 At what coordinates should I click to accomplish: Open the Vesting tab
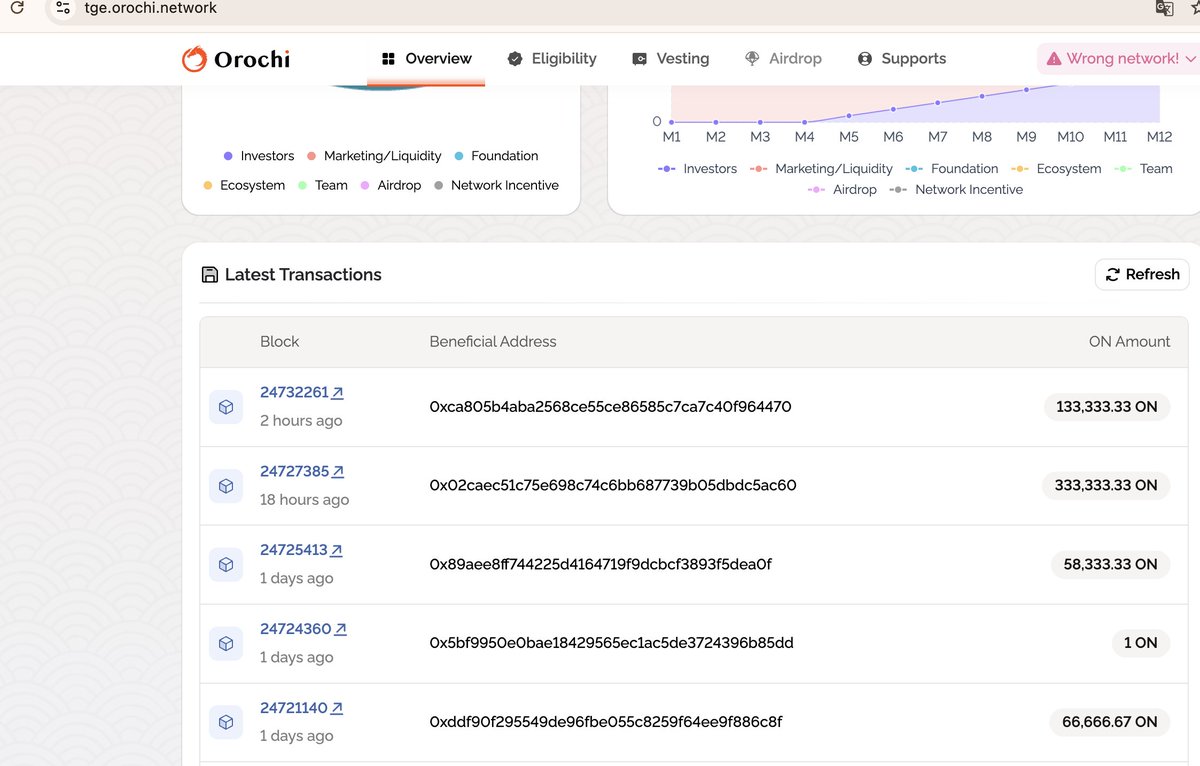pos(671,59)
